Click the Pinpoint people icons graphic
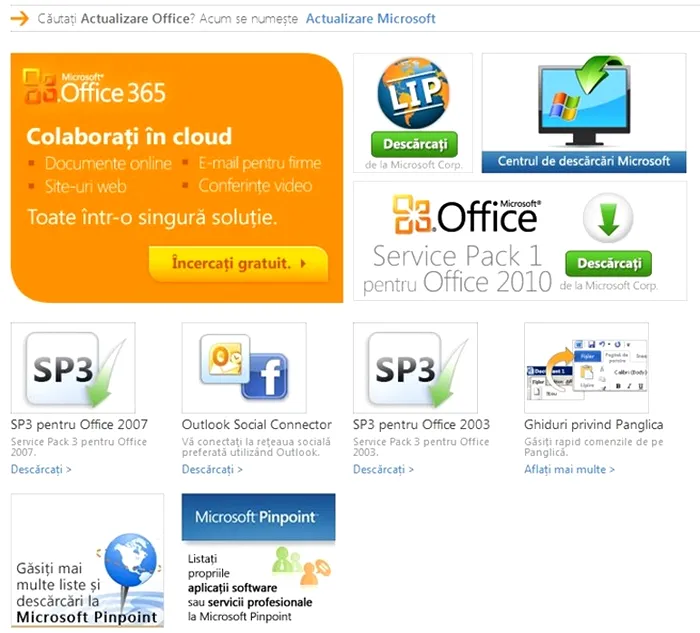The height and width of the screenshot is (633, 700). tap(302, 565)
